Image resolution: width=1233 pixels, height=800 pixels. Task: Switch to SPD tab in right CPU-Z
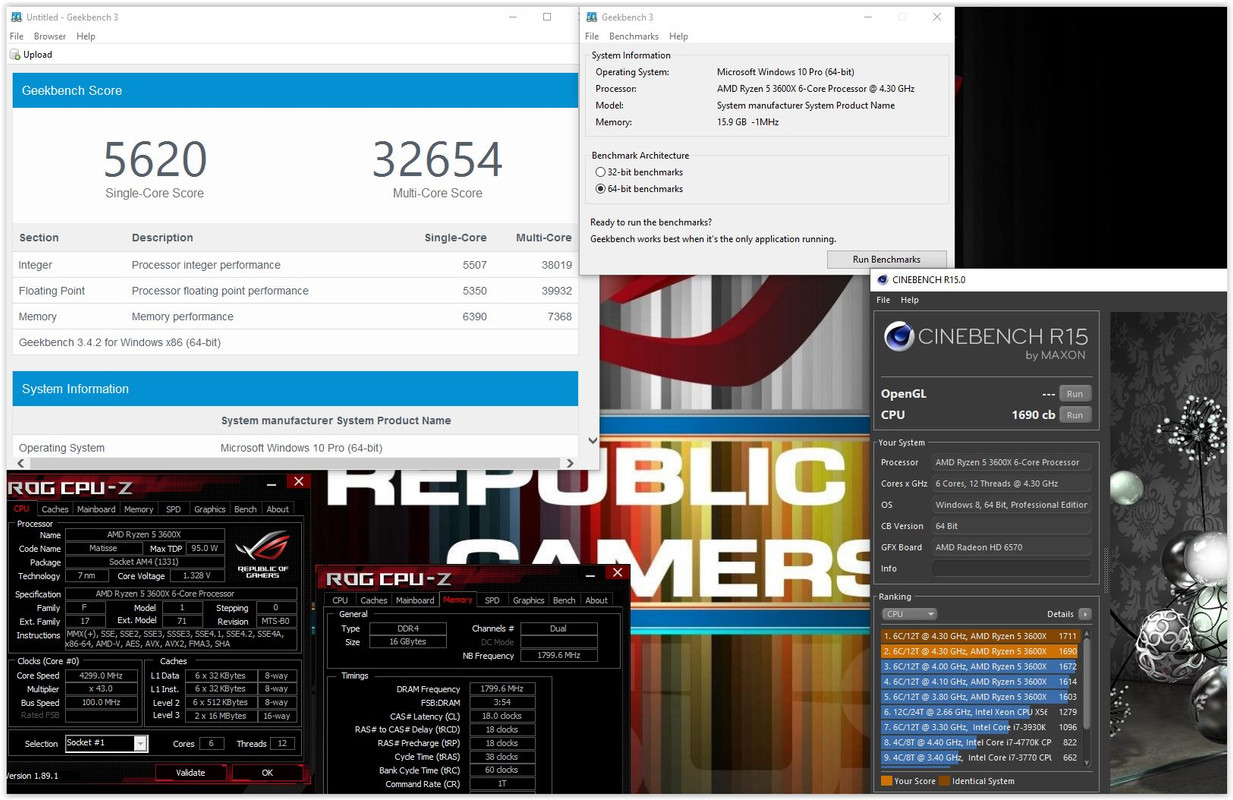tap(492, 600)
